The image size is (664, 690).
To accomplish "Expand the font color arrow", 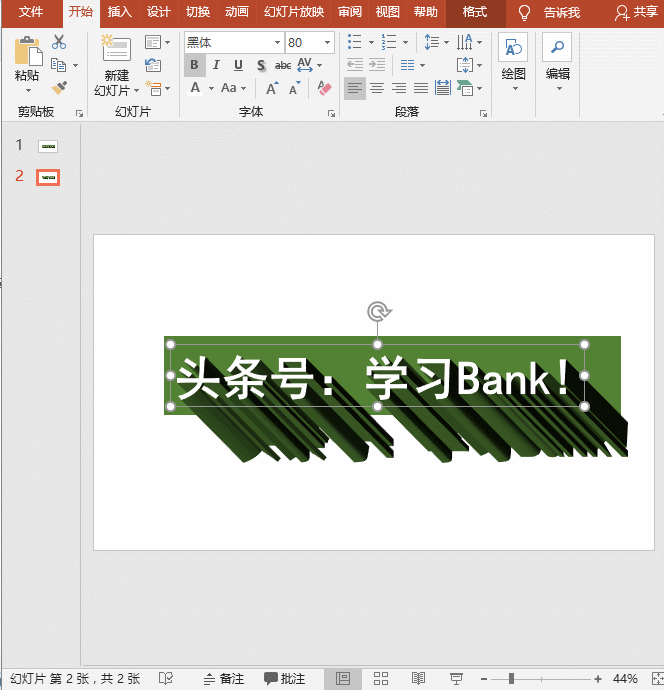I will (x=211, y=88).
